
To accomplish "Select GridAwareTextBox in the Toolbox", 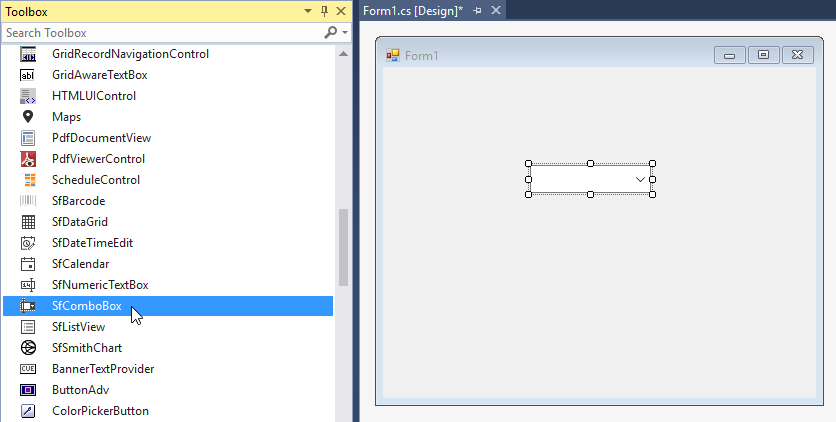I will (100, 75).
